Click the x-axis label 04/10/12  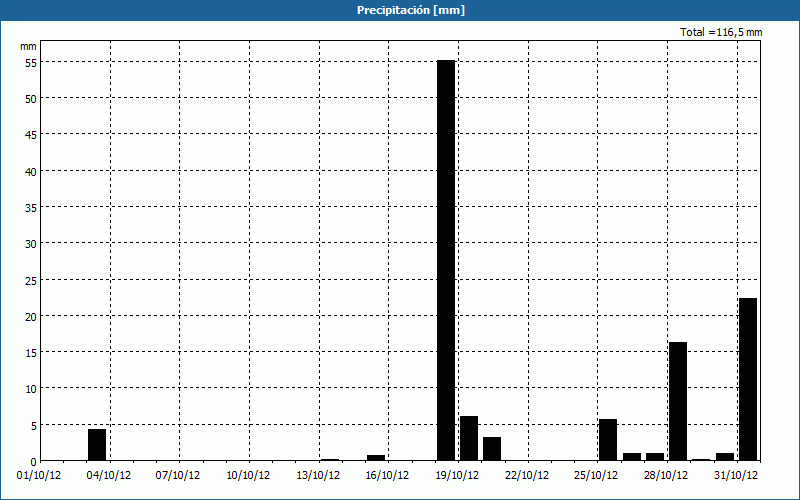[x=109, y=476]
